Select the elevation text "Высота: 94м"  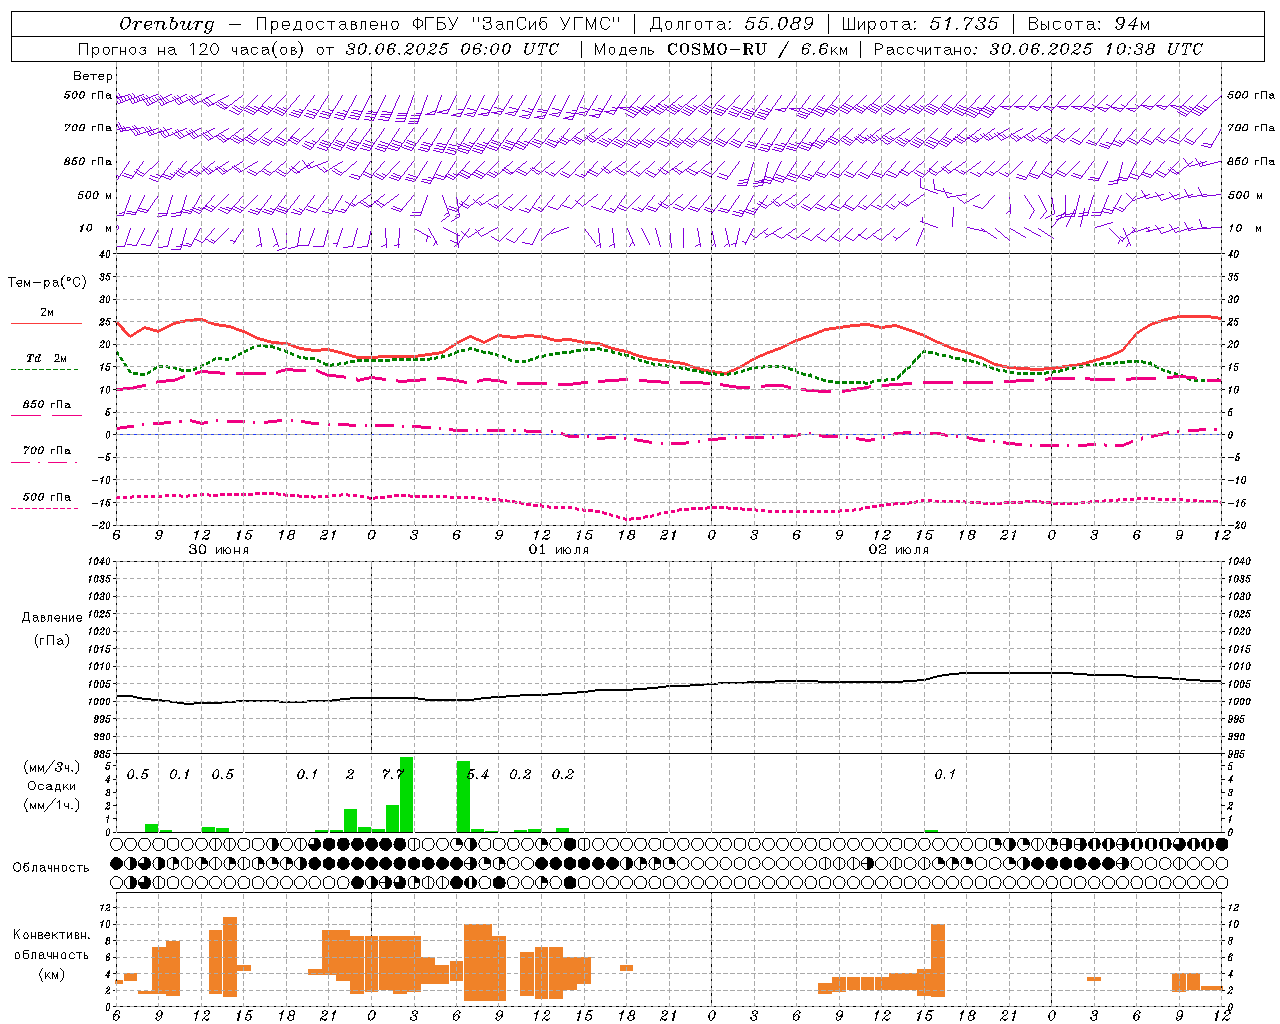[x=1089, y=24]
